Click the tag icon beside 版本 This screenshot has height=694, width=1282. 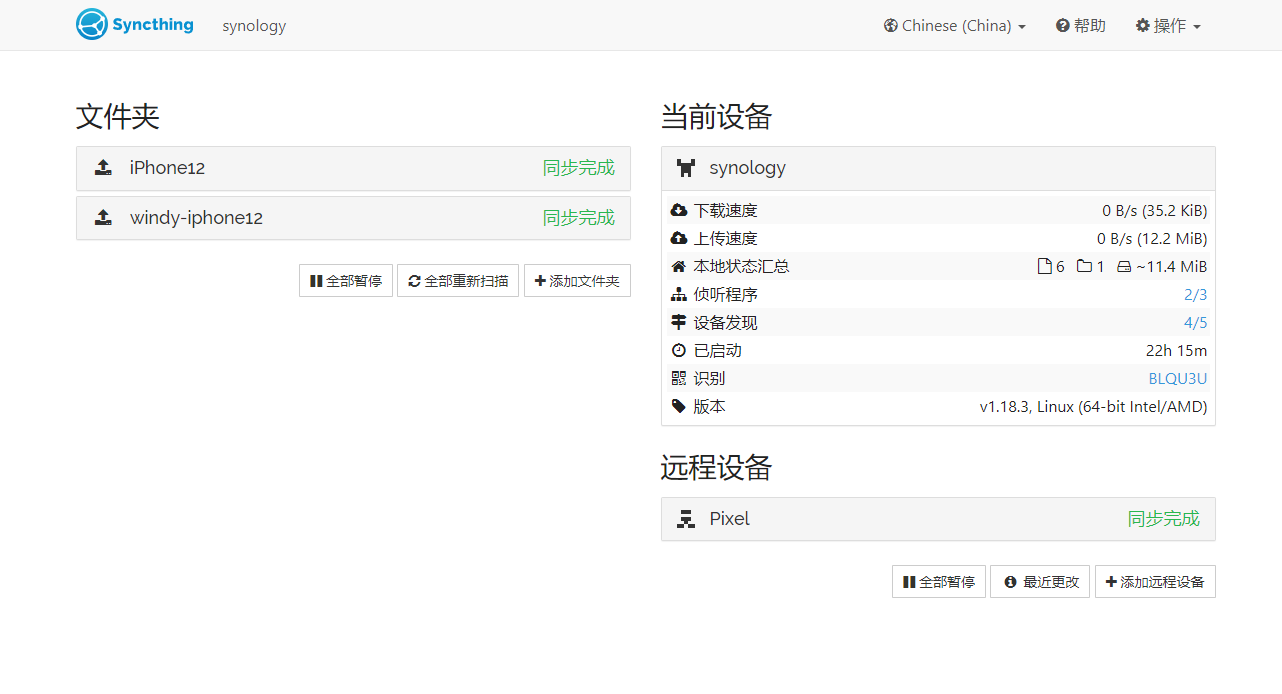pos(679,406)
